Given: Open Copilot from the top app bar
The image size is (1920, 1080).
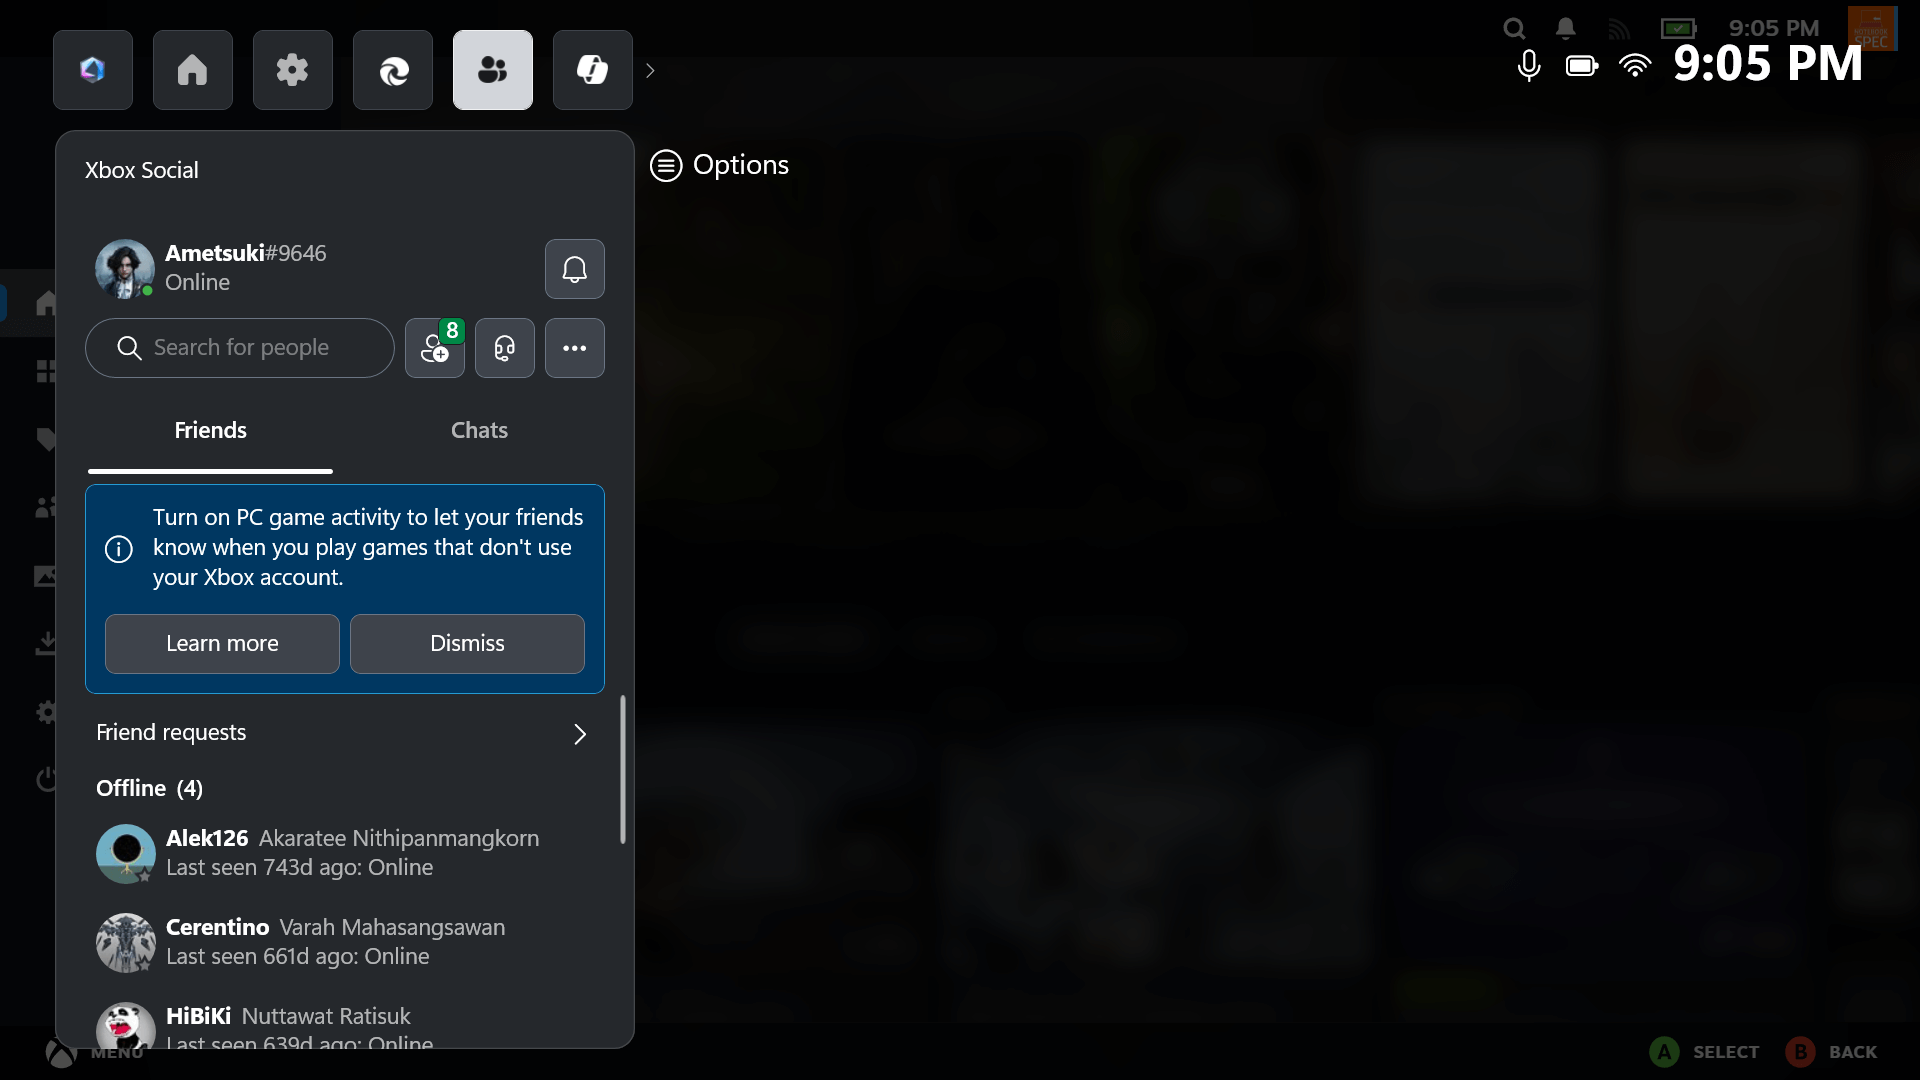Looking at the screenshot, I should coord(92,70).
